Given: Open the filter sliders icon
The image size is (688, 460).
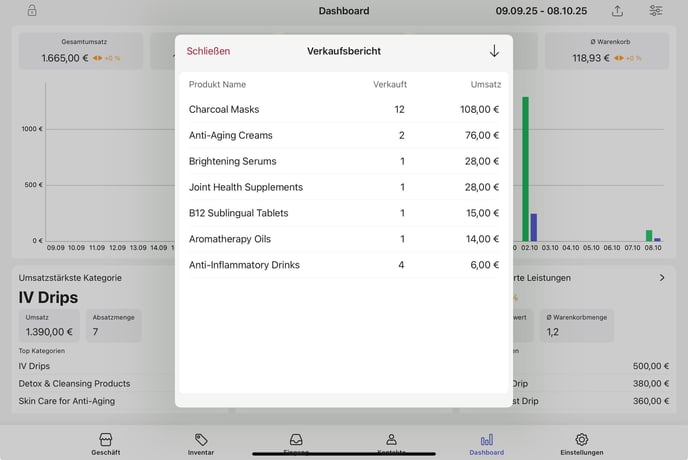Looking at the screenshot, I should tap(656, 11).
